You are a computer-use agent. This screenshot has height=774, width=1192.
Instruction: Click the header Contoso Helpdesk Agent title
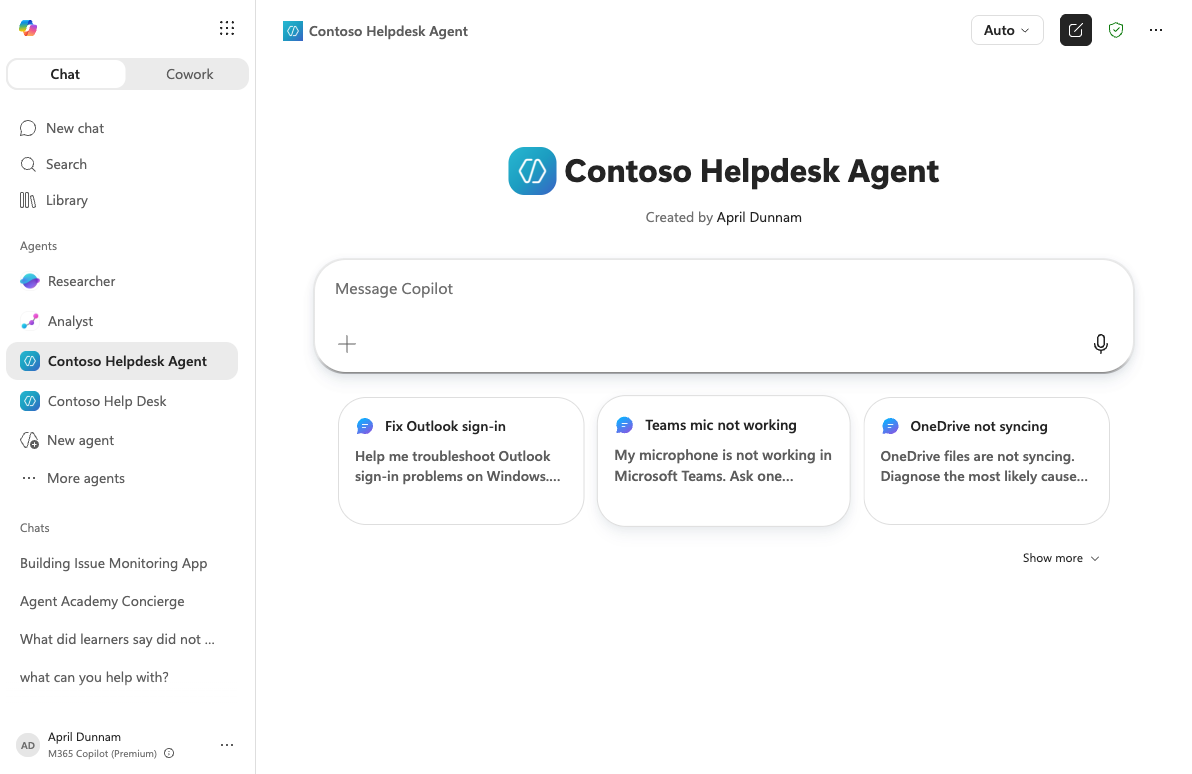[388, 31]
